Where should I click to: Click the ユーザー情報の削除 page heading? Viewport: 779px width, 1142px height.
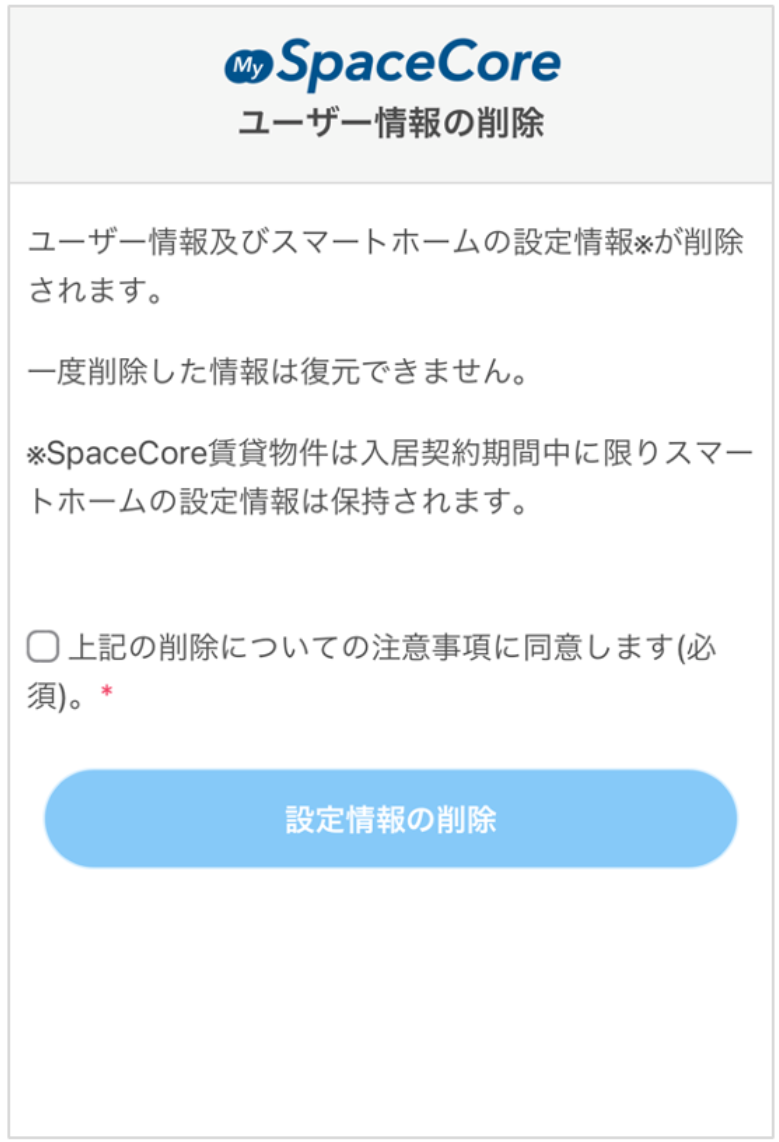click(391, 124)
